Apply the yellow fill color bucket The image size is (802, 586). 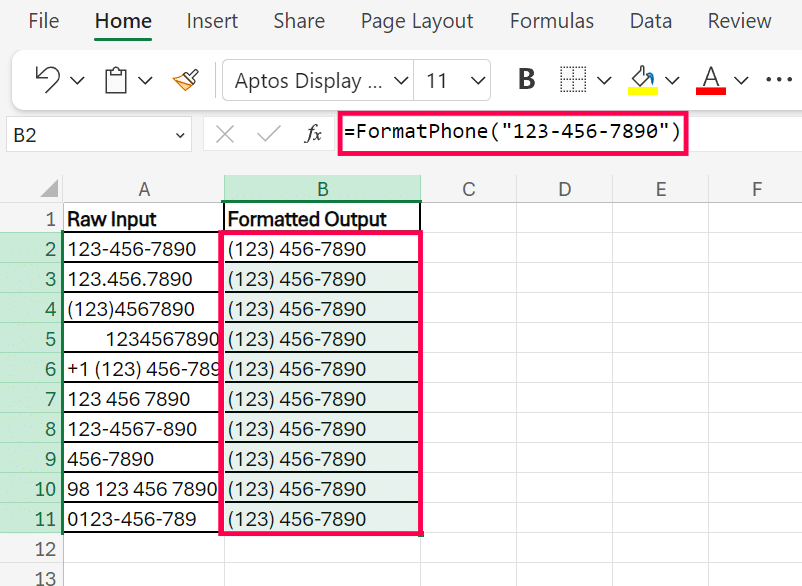[643, 80]
